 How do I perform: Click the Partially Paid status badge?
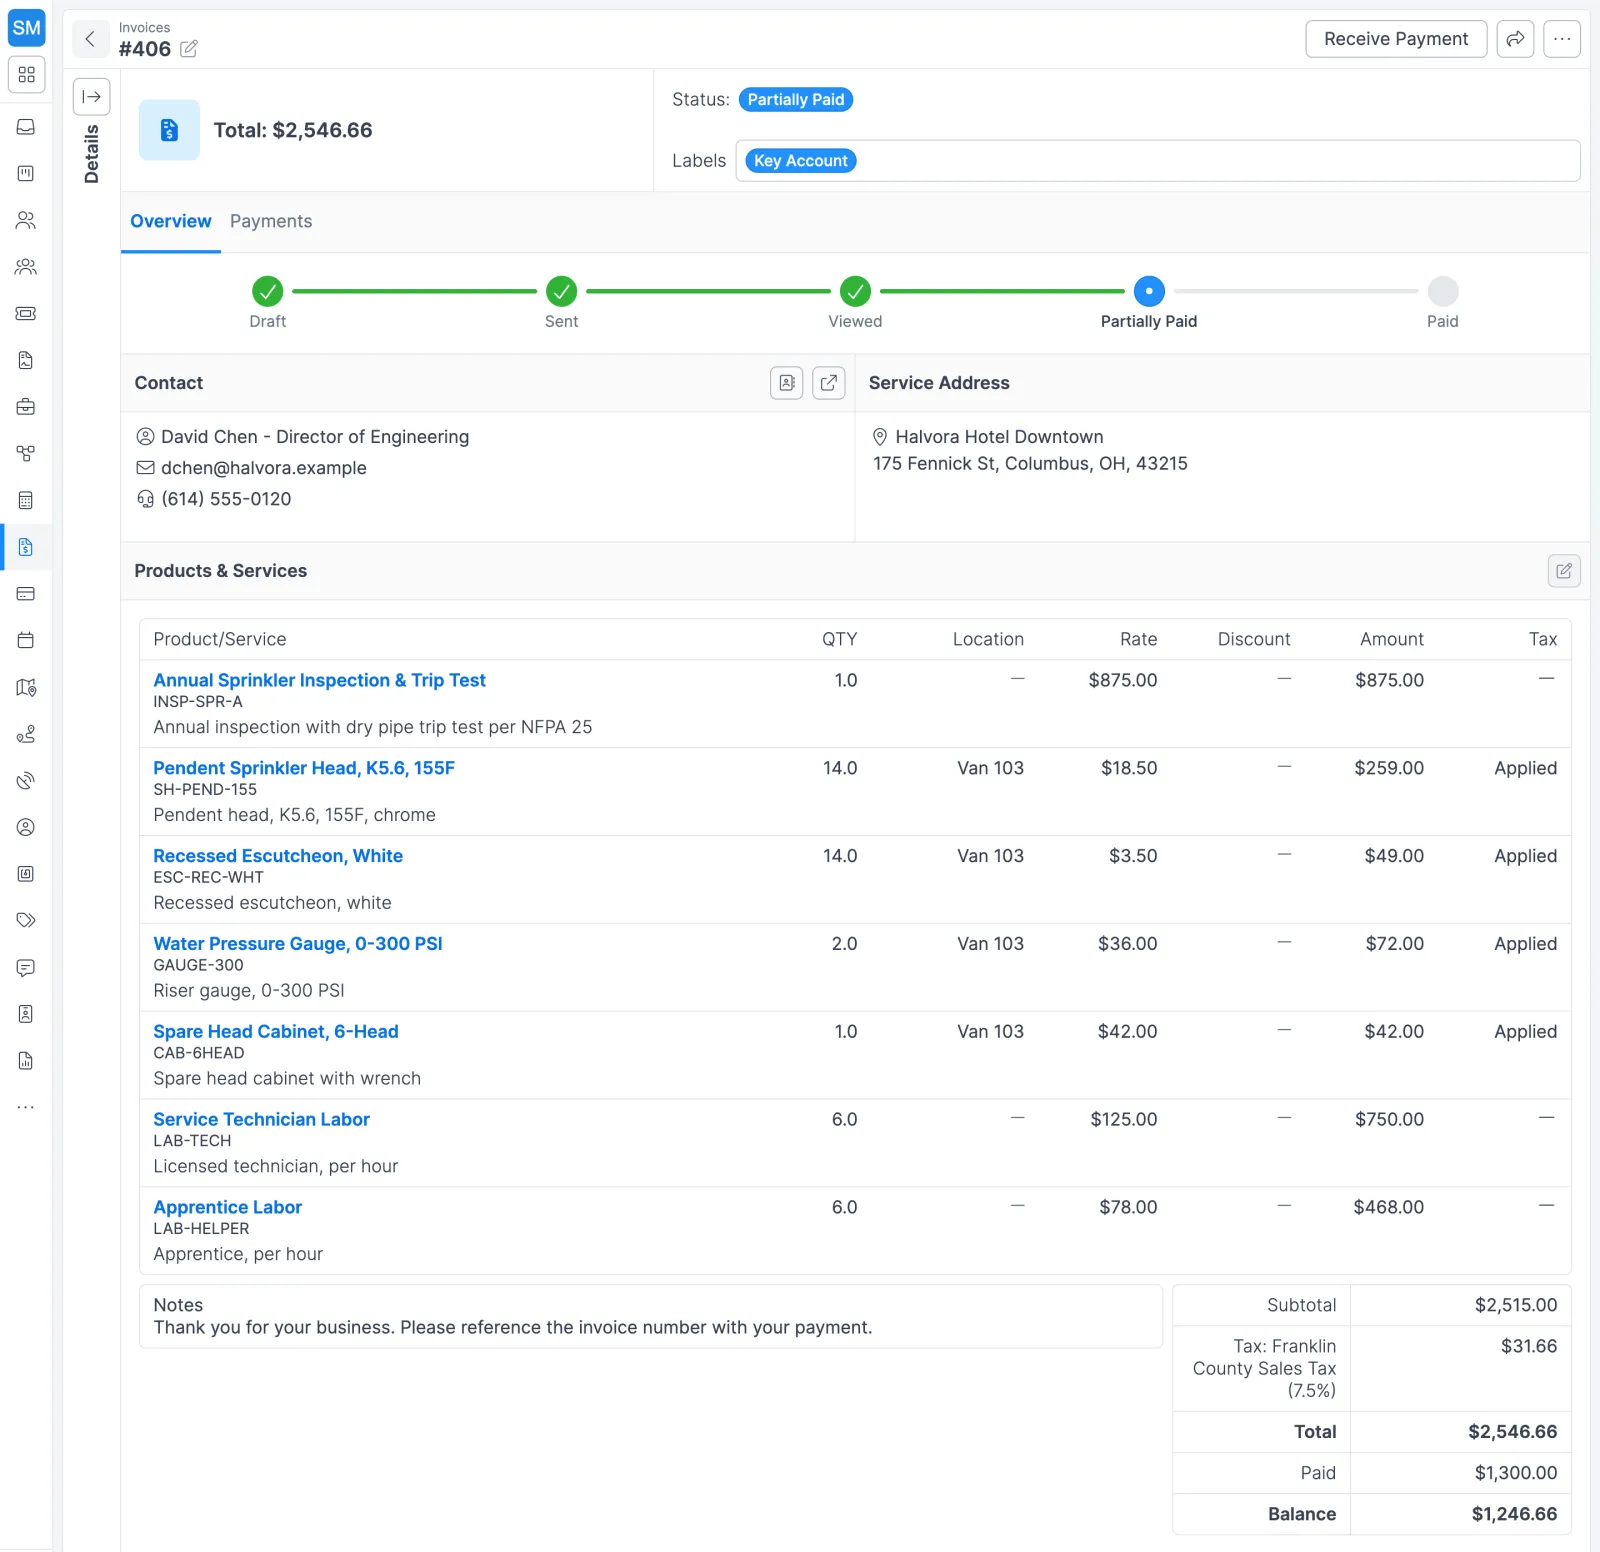pyautogui.click(x=796, y=100)
